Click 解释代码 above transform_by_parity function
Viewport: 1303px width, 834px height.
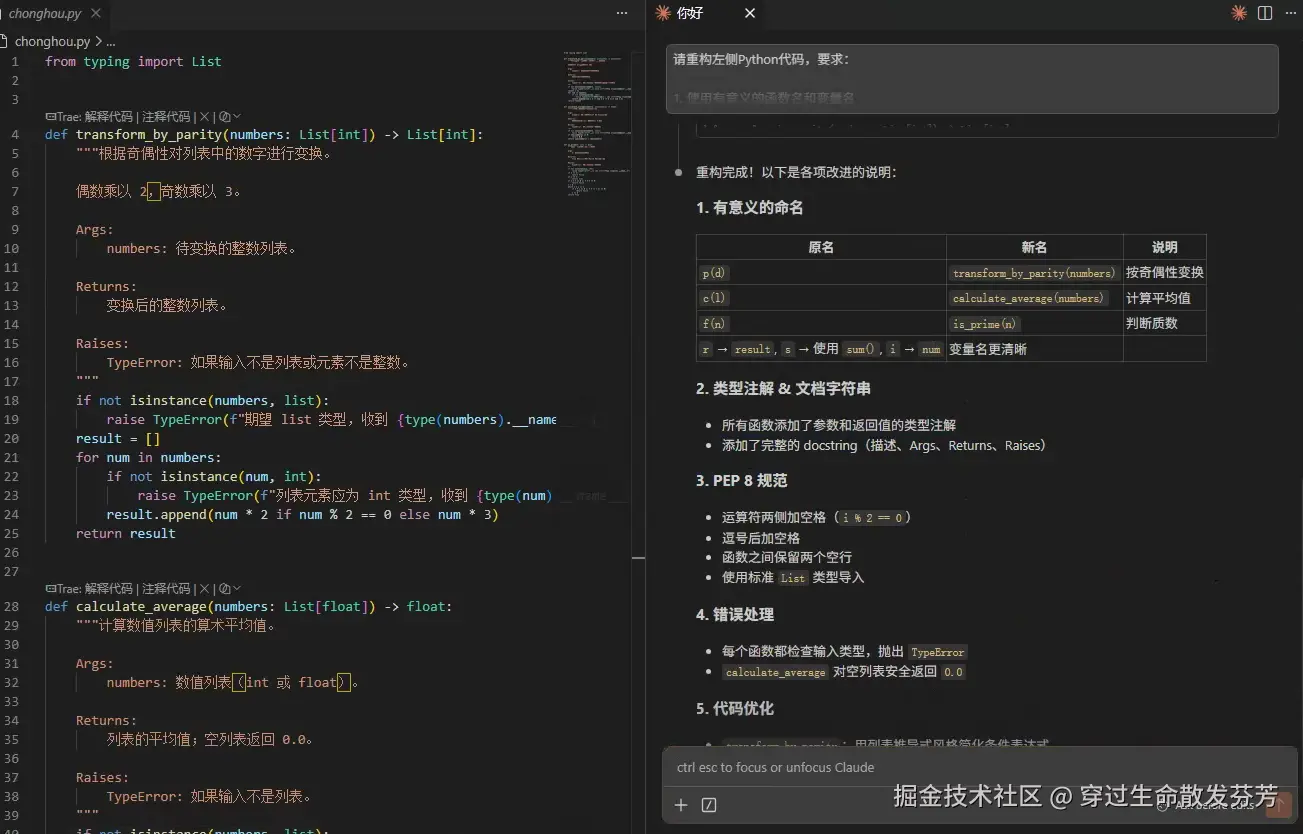click(x=109, y=116)
